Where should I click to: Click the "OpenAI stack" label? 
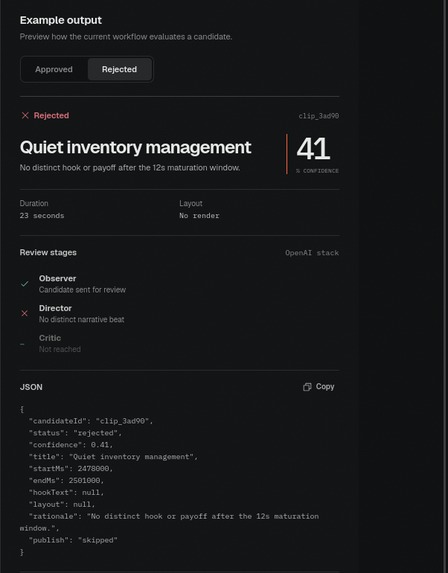(312, 253)
